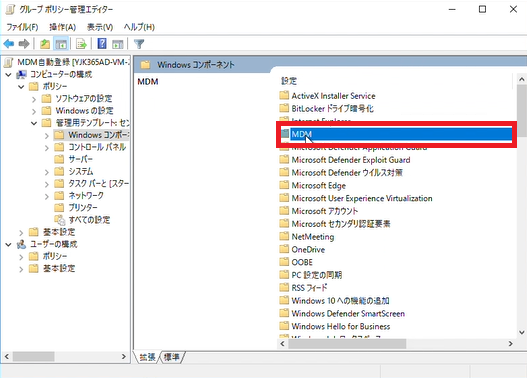Expand the コントロール パネル node
Screen dimensions: 527x378
pyautogui.click(x=47, y=148)
